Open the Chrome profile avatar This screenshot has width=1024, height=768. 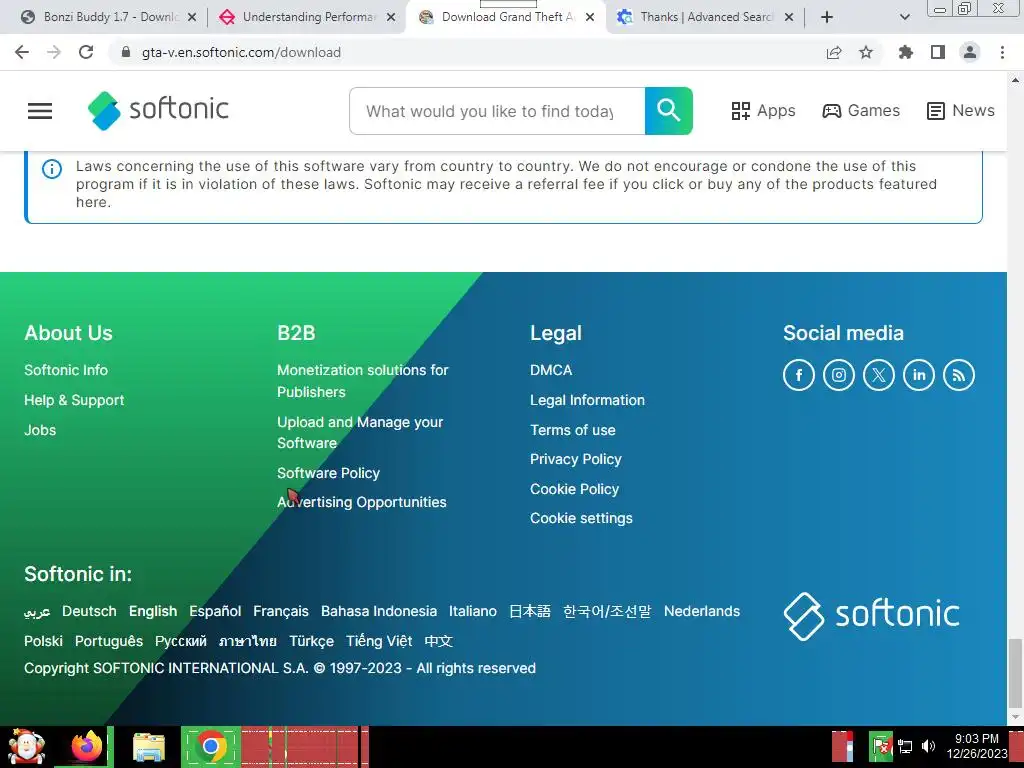click(970, 52)
